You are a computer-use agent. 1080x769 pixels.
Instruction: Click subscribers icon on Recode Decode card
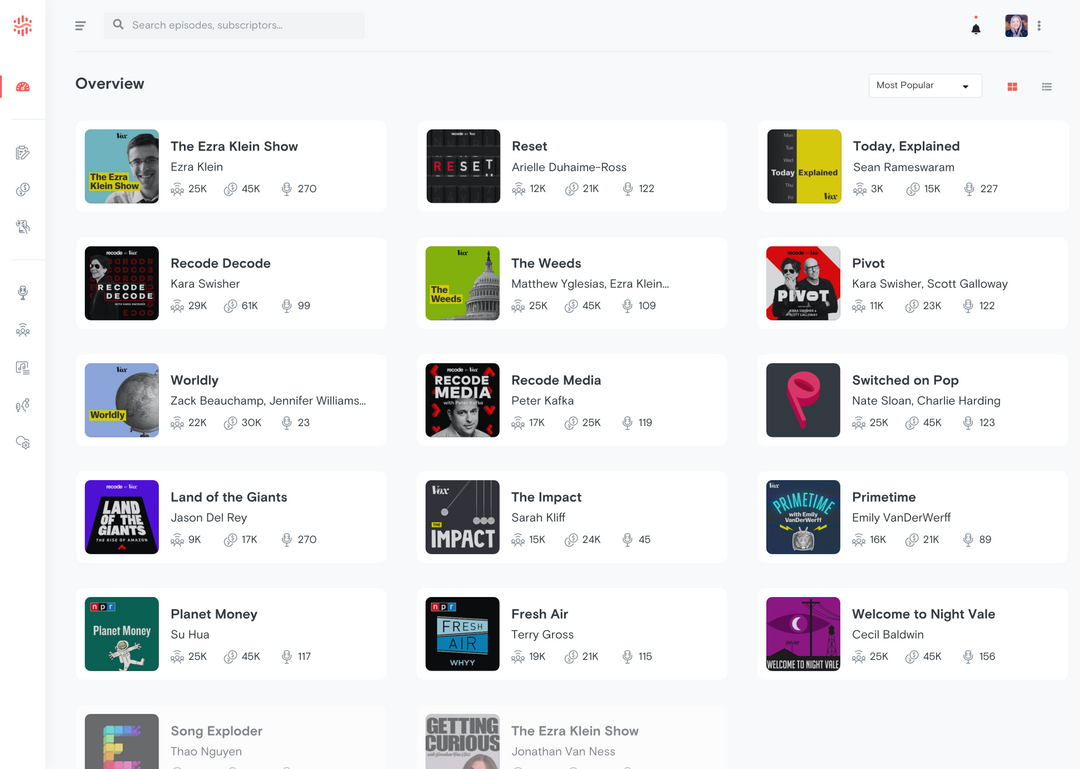[x=177, y=306]
